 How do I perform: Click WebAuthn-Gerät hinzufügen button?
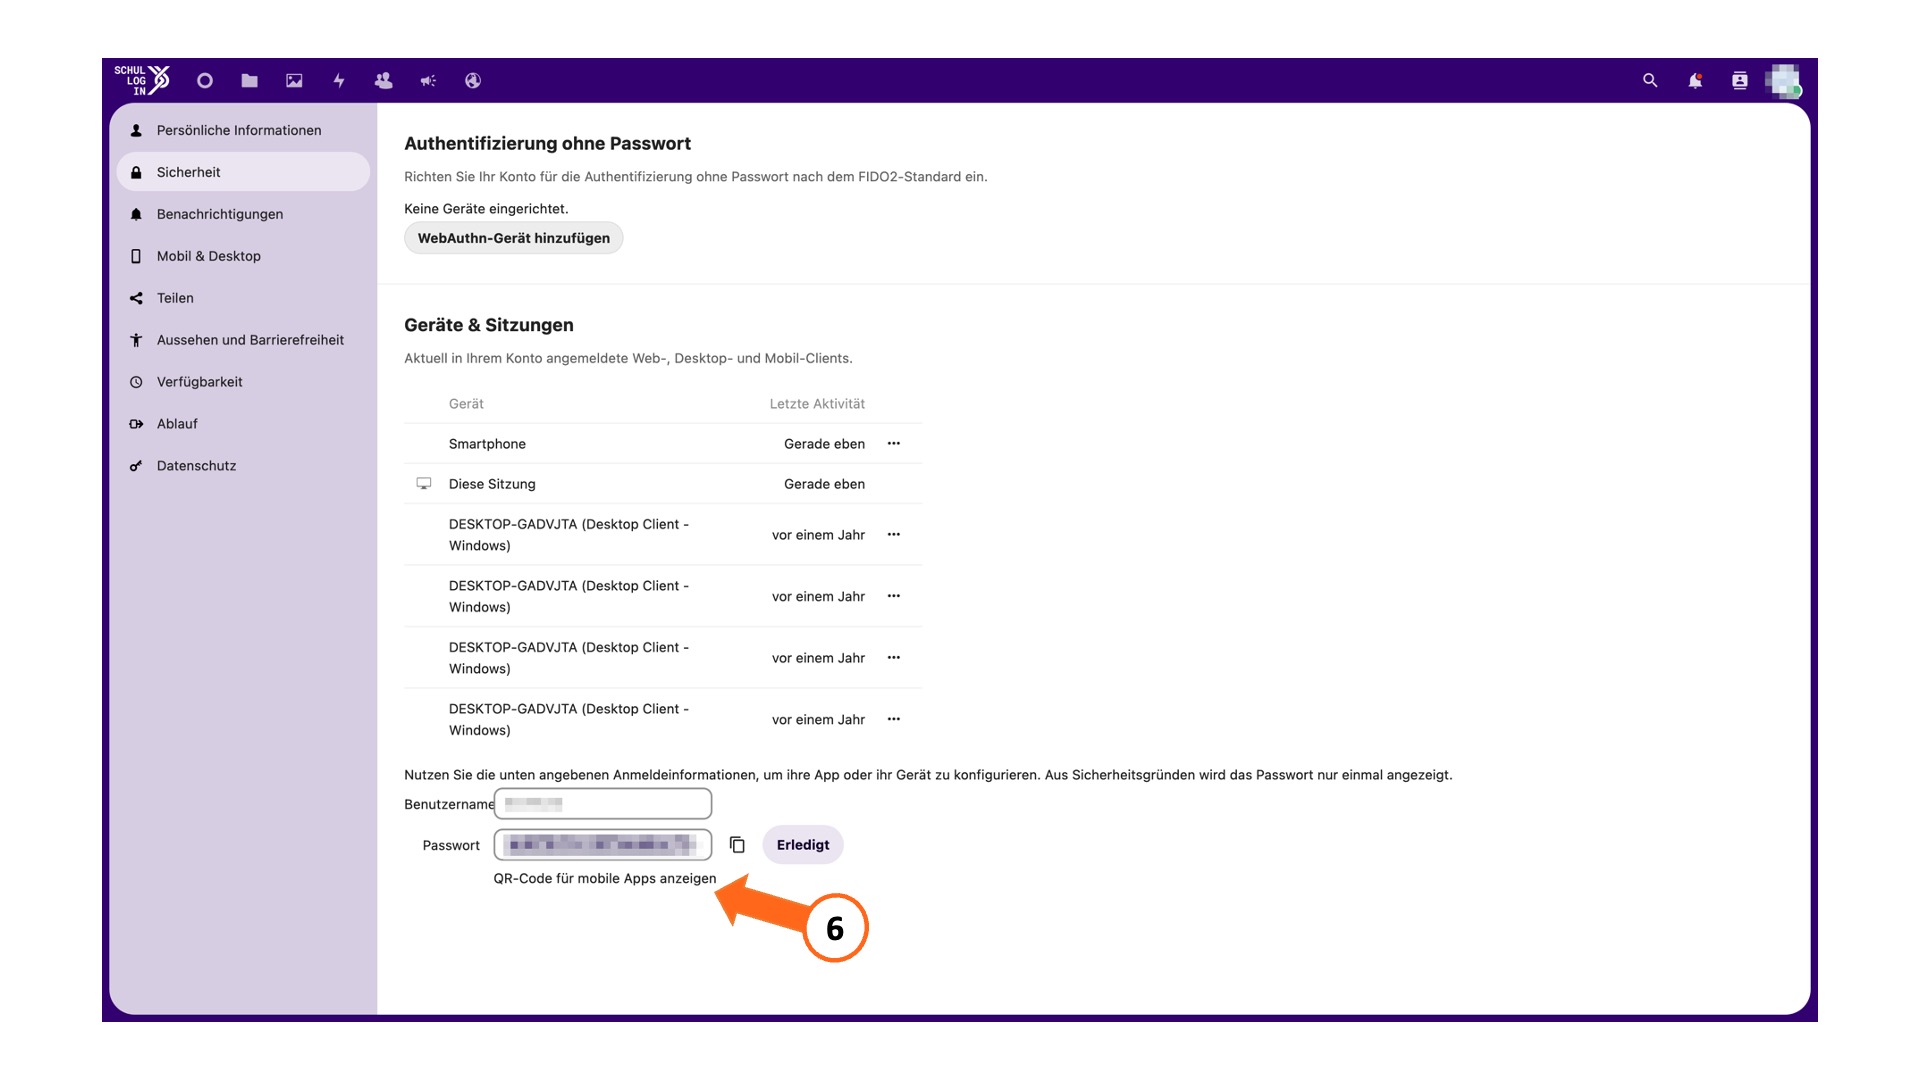pyautogui.click(x=513, y=238)
